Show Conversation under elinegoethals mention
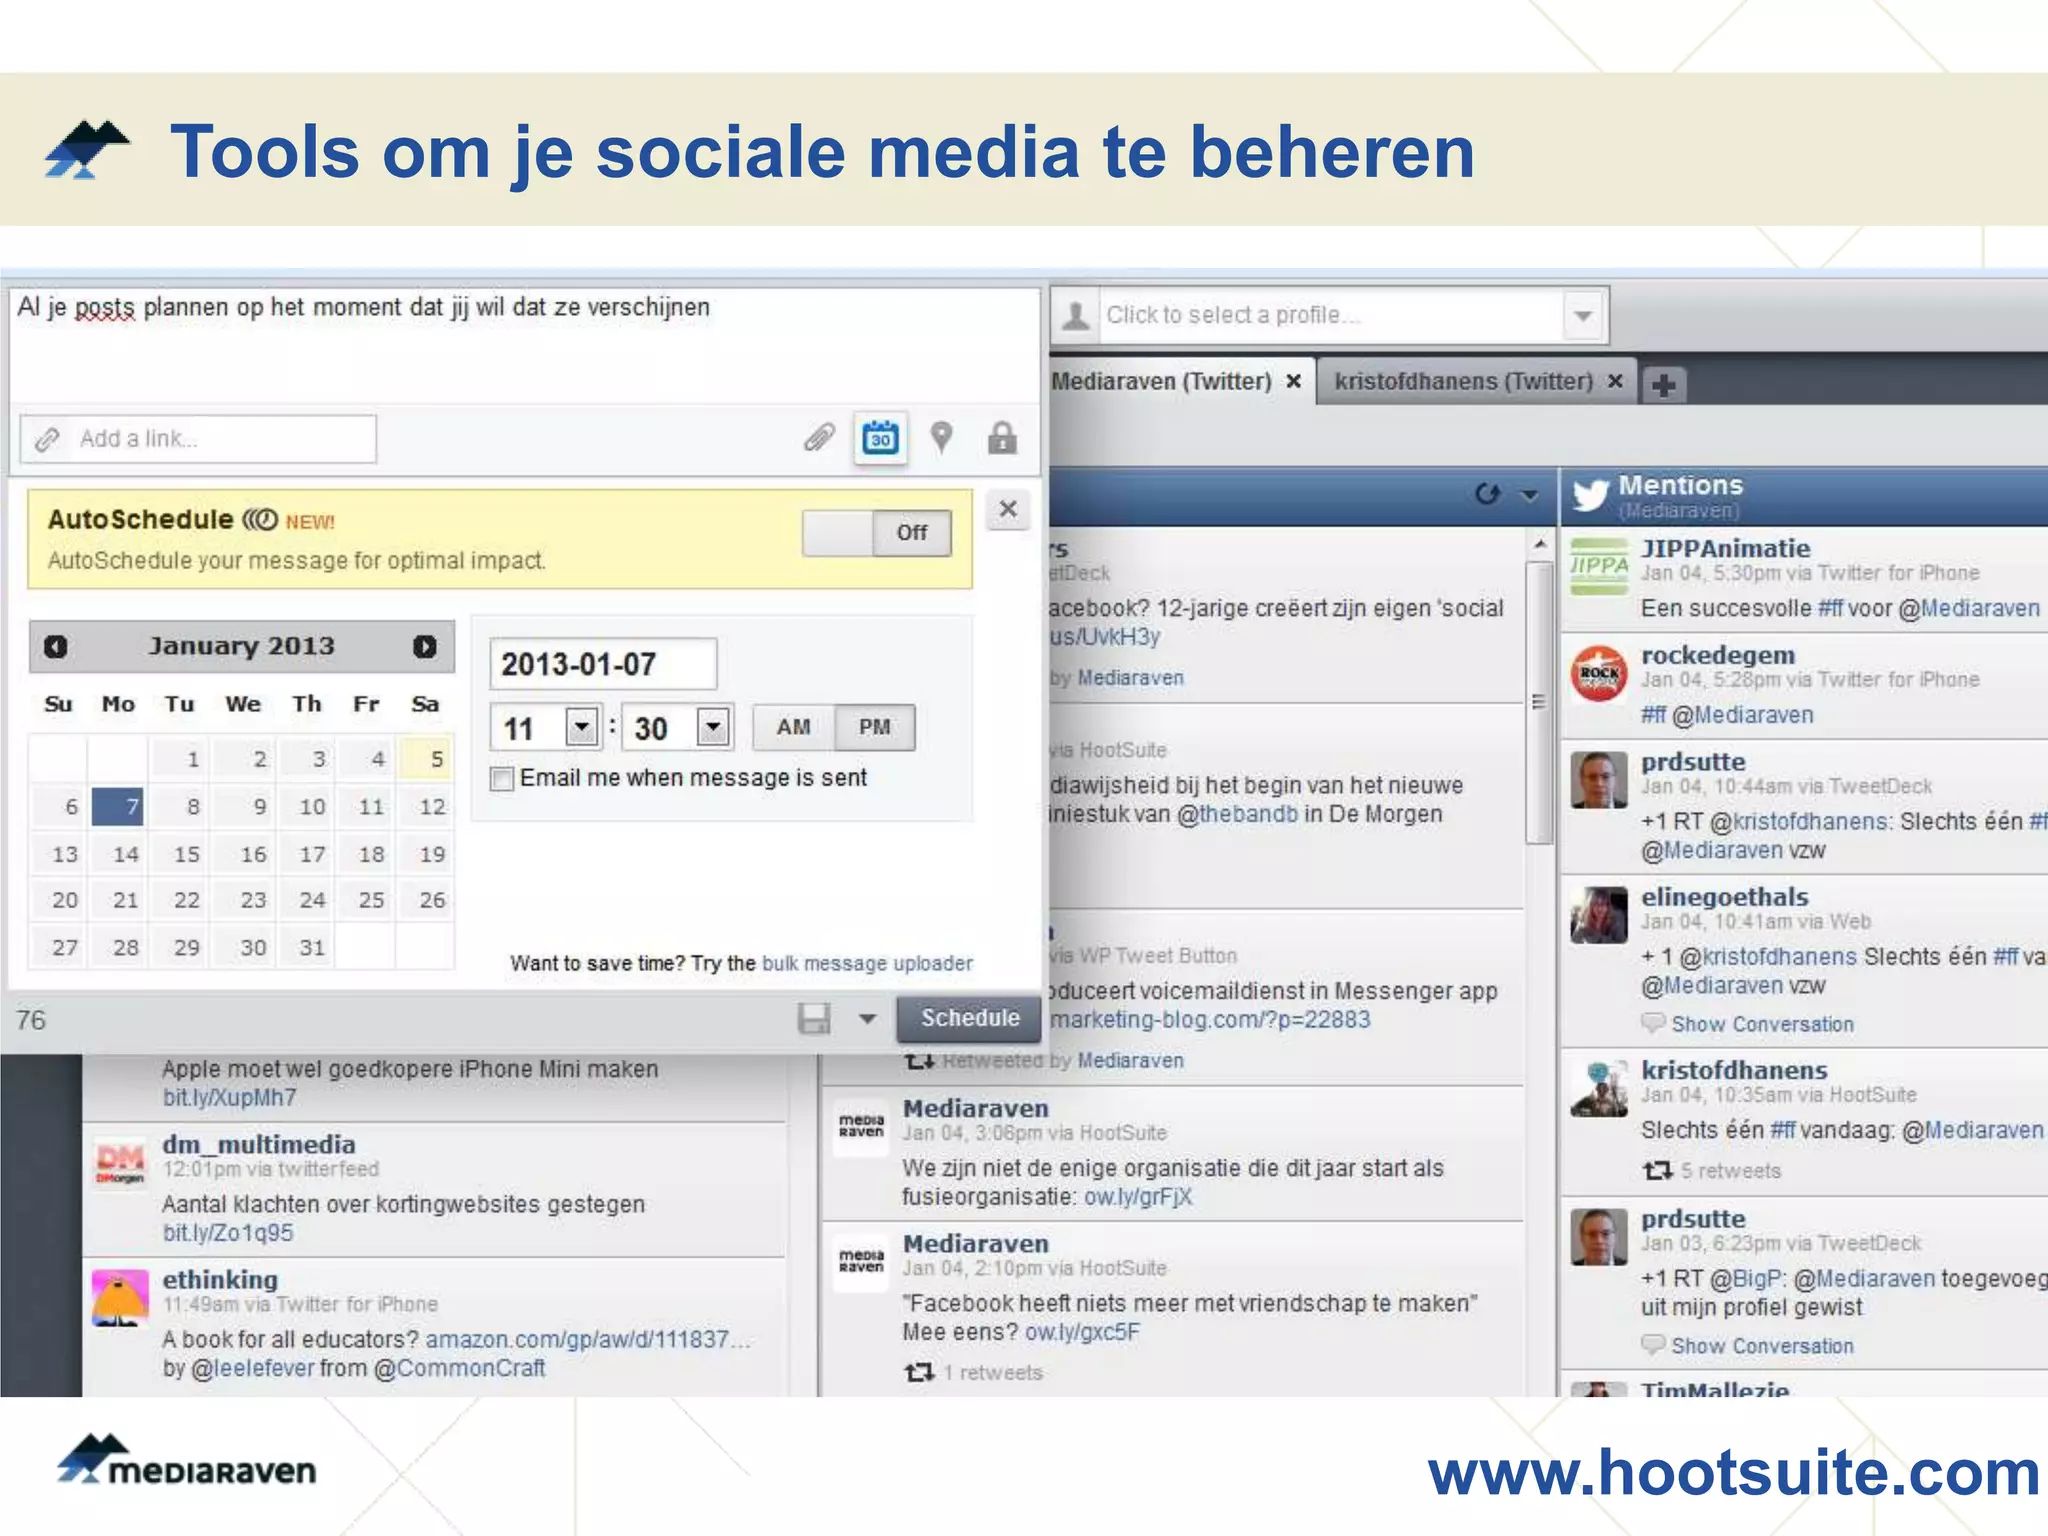 [1762, 1024]
